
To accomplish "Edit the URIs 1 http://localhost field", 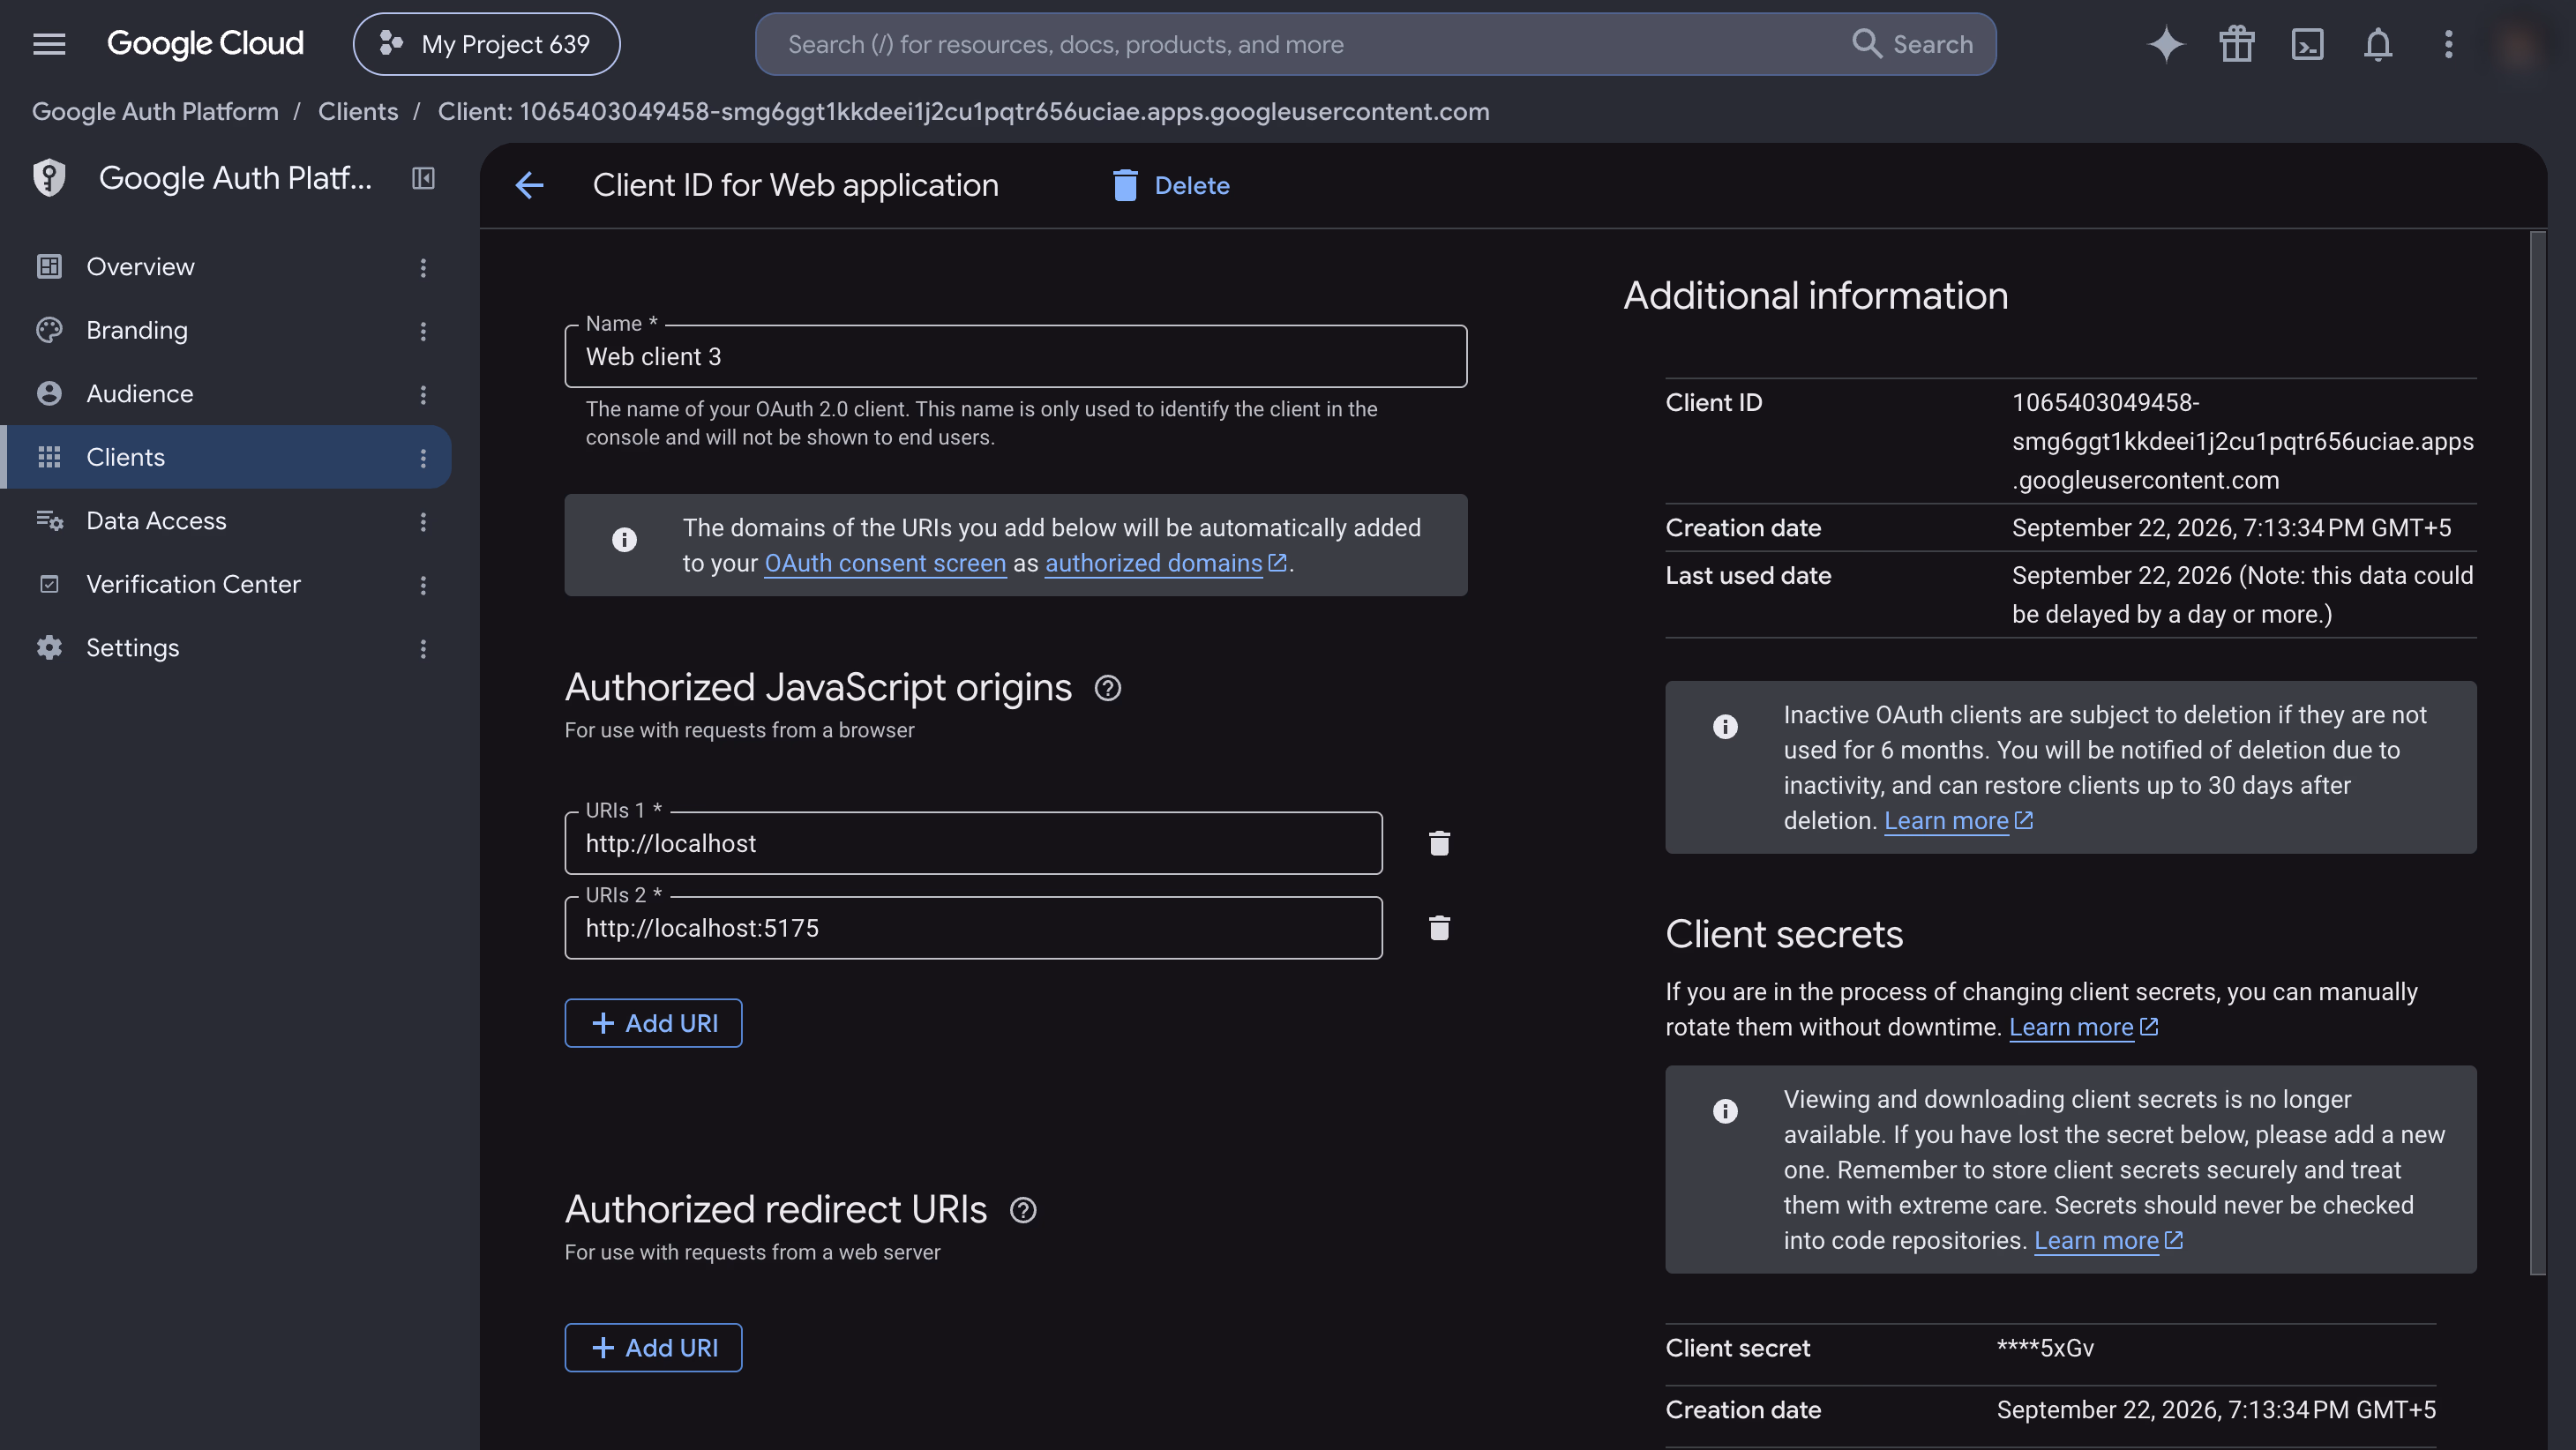I will [x=973, y=843].
